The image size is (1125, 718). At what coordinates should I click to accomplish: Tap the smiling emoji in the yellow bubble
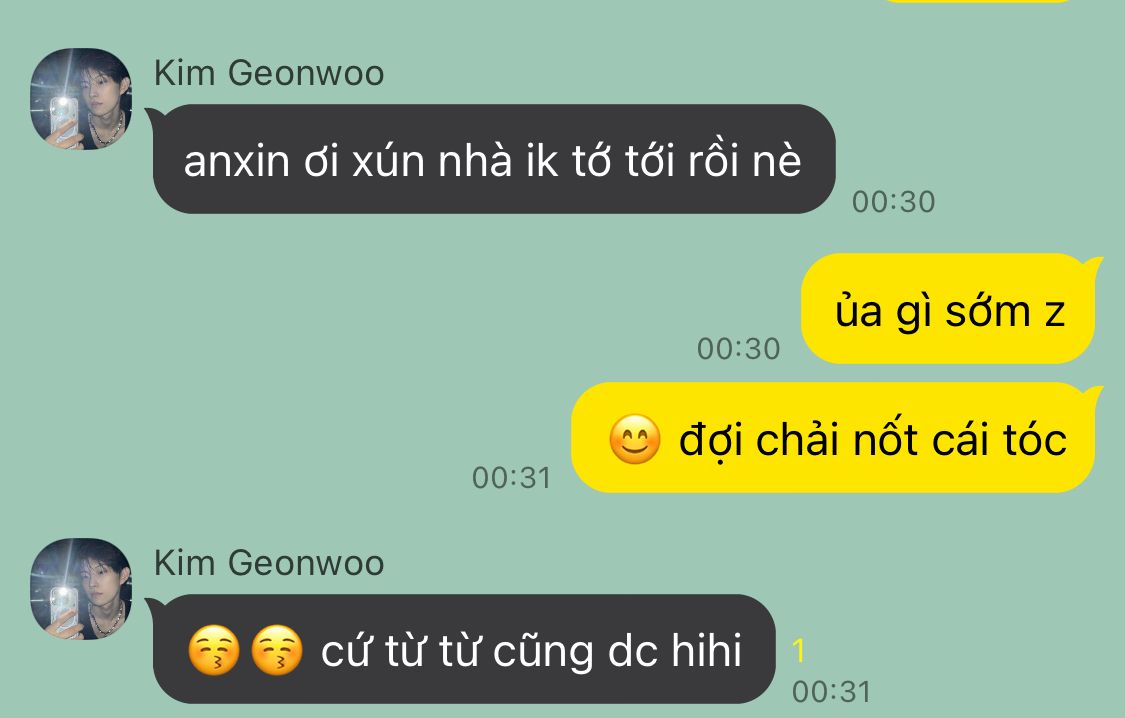634,439
